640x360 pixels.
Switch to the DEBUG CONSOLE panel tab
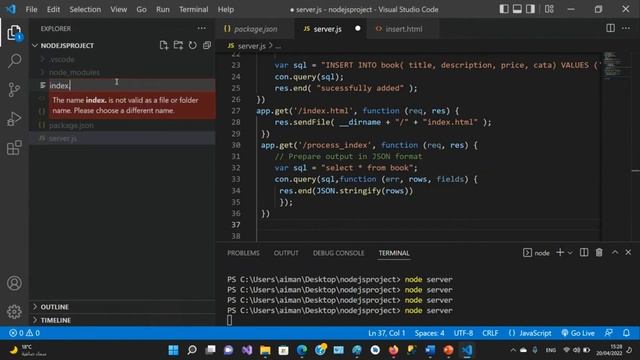pos(338,253)
